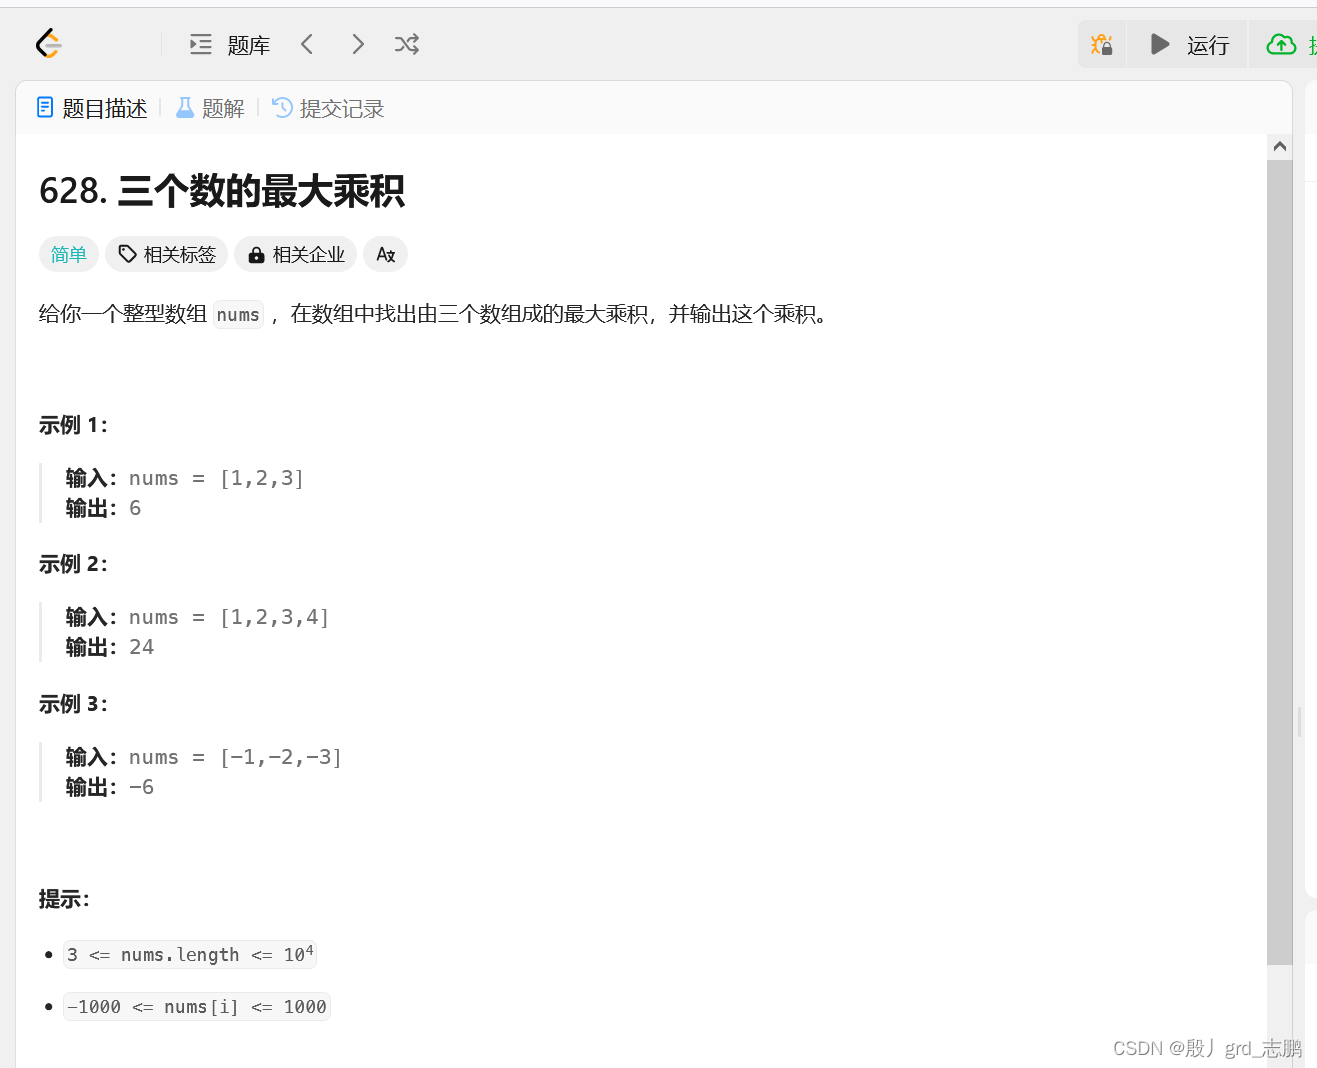Screen dimensions: 1317x1068
Task: Show 相关标签 related topics
Action: [x=167, y=254]
